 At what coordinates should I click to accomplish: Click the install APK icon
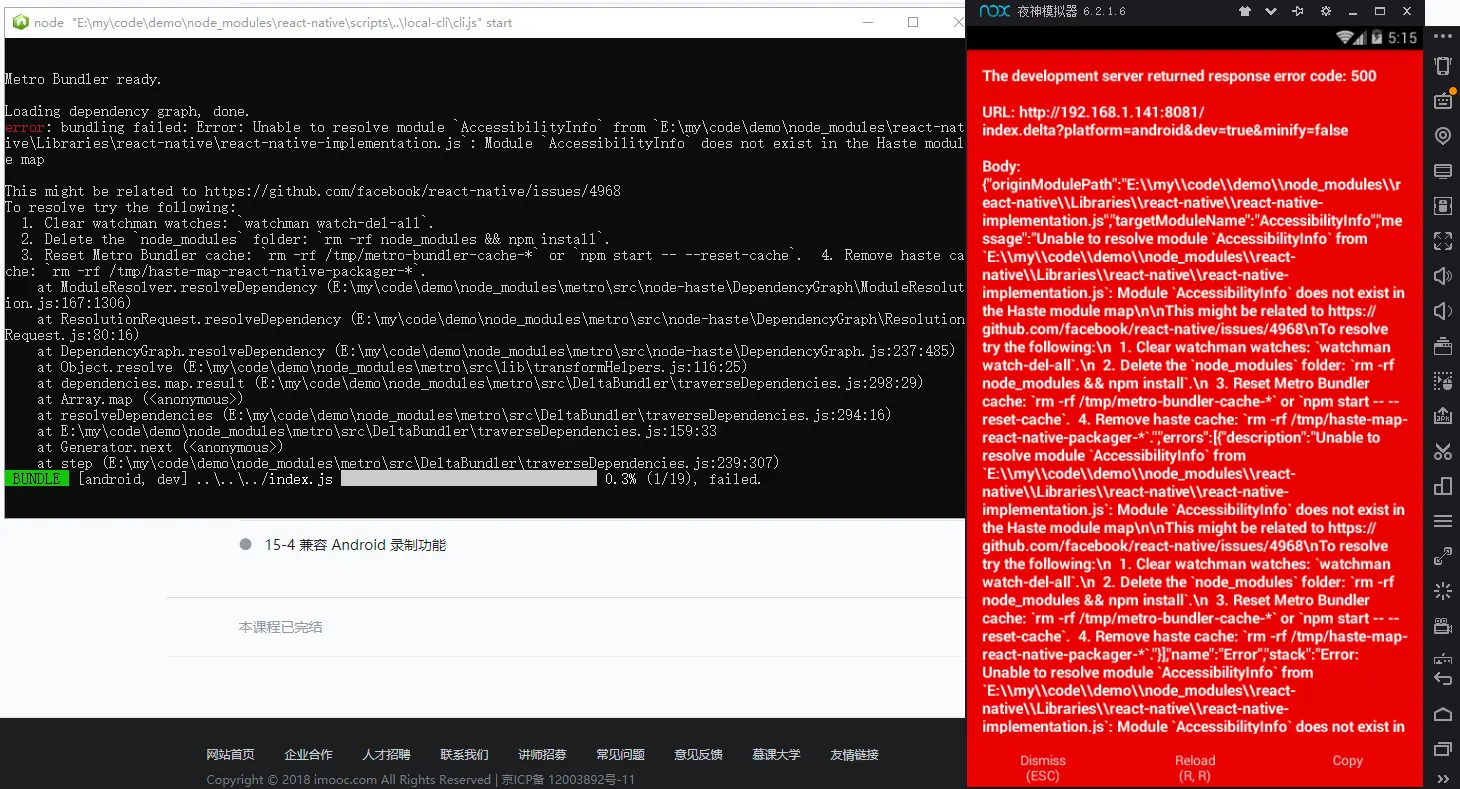(1443, 416)
